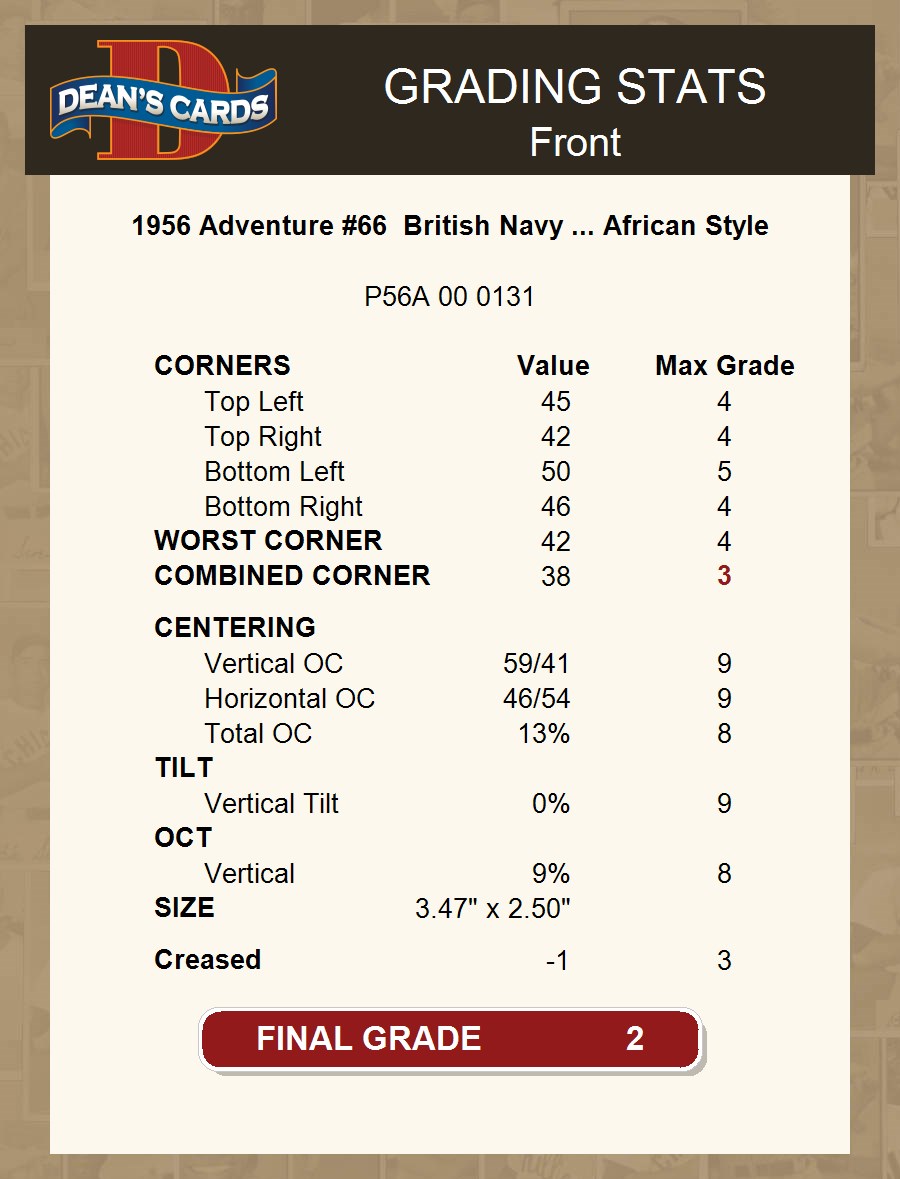Image resolution: width=900 pixels, height=1179 pixels.
Task: Select the Vertical OC value 59/41
Action: [536, 664]
